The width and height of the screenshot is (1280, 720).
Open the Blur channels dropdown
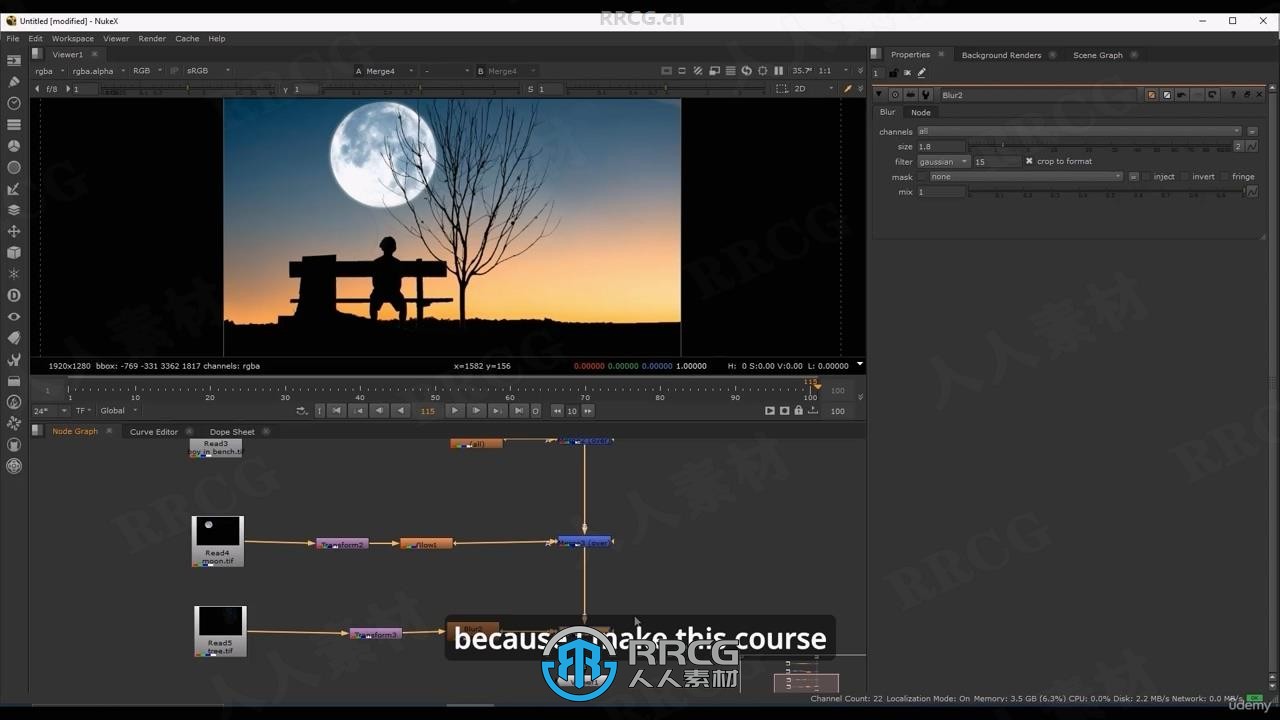[x=1079, y=131]
